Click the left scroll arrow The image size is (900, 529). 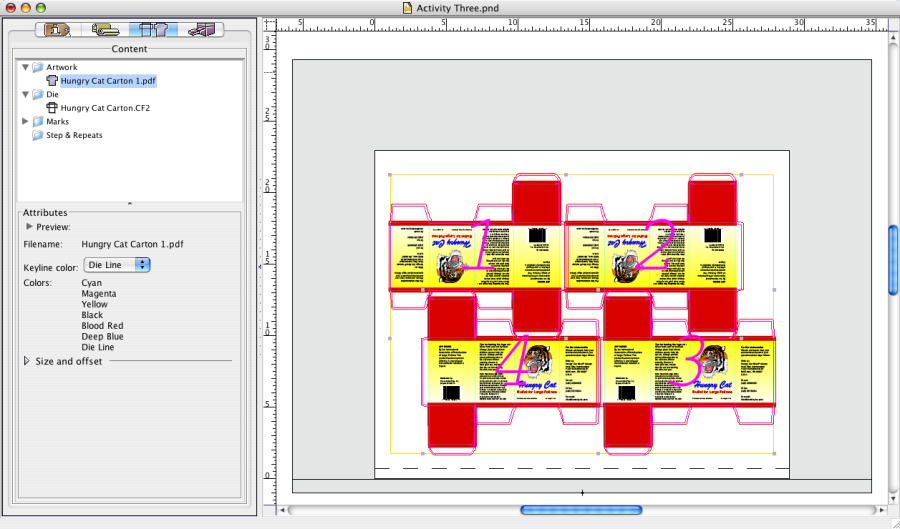pos(282,510)
